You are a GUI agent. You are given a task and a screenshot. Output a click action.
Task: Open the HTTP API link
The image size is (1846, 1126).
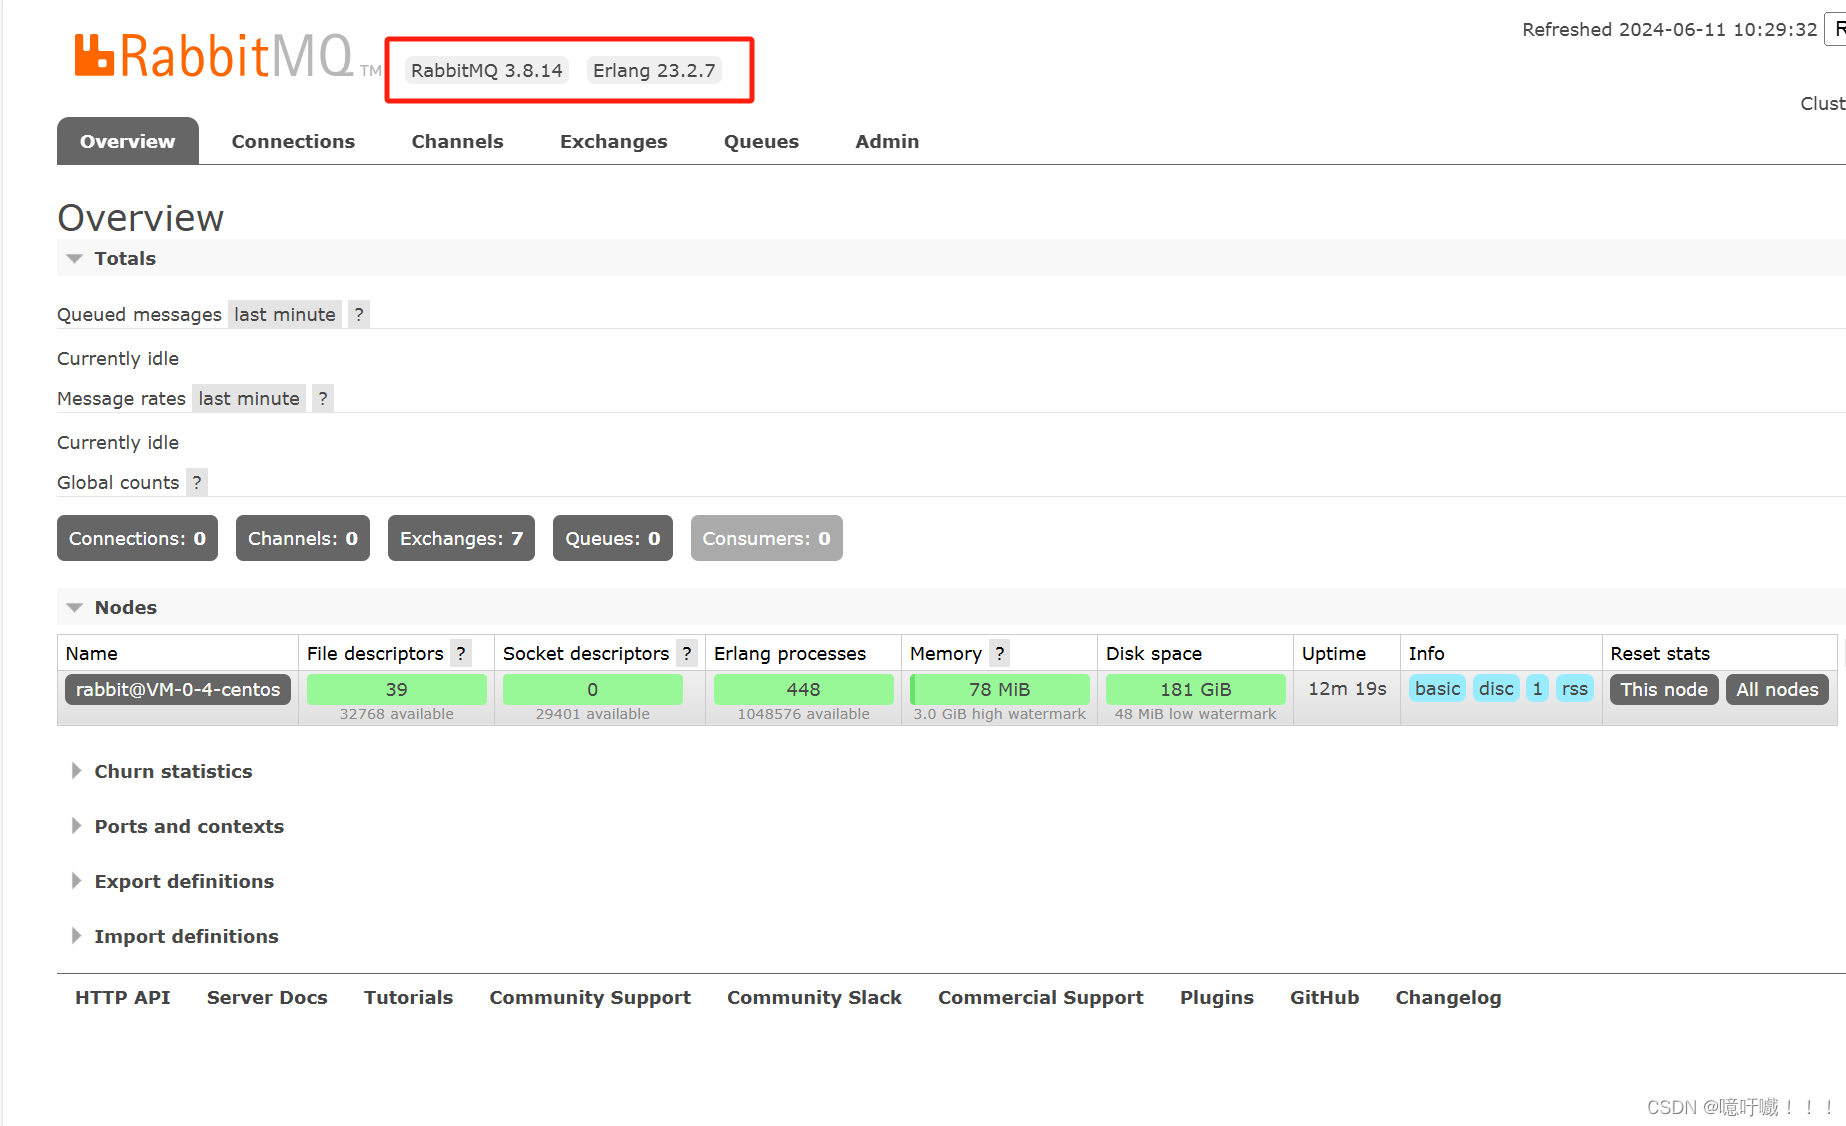122,997
